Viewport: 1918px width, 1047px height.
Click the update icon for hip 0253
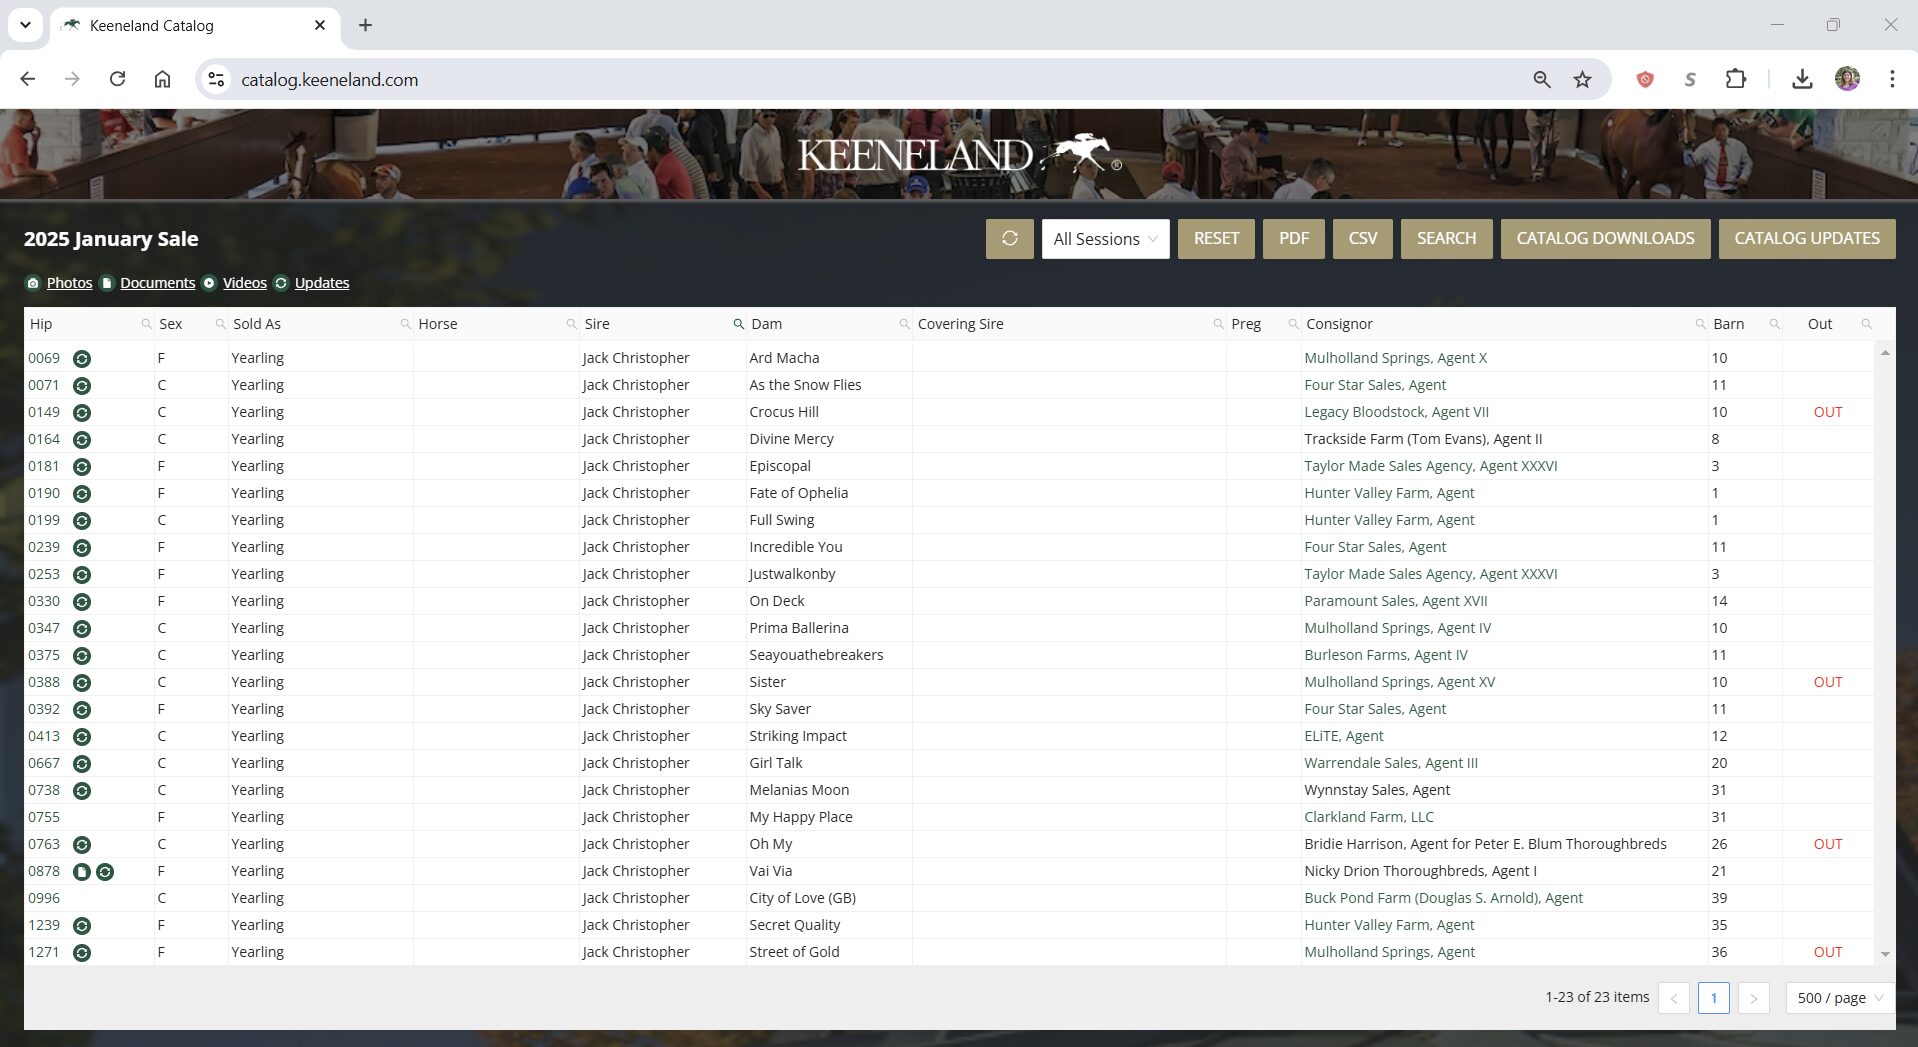pyautogui.click(x=82, y=575)
